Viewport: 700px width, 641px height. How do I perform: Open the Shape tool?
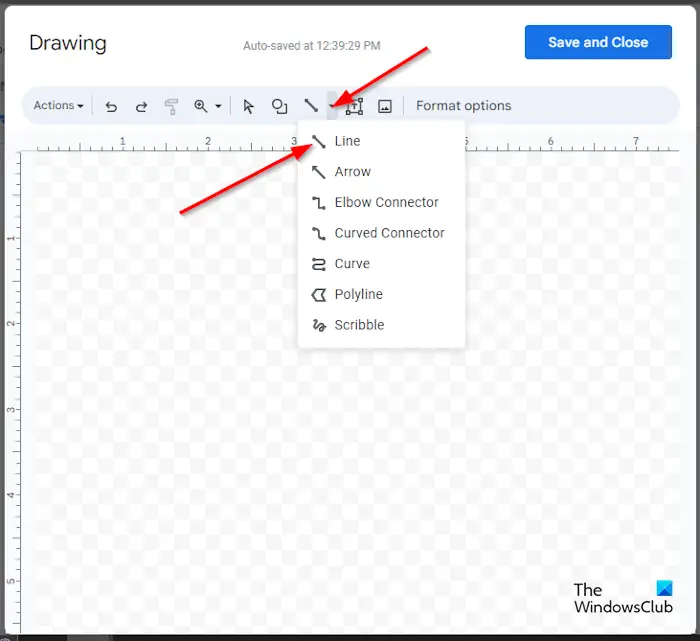tap(279, 106)
